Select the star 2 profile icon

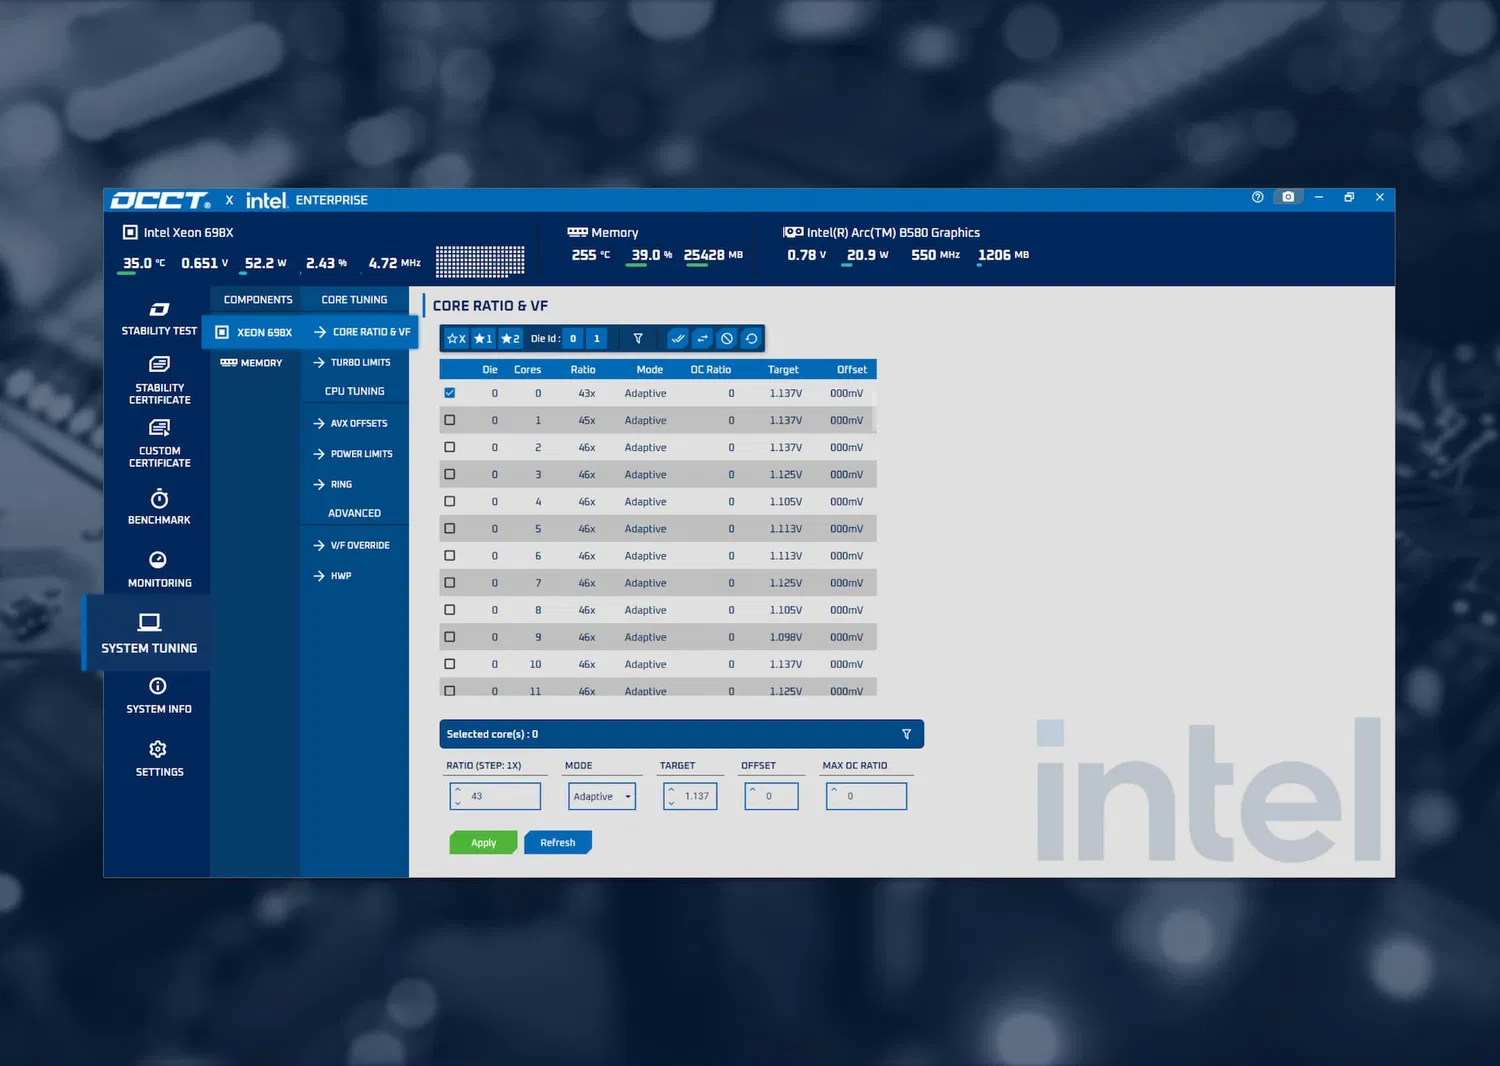[510, 339]
